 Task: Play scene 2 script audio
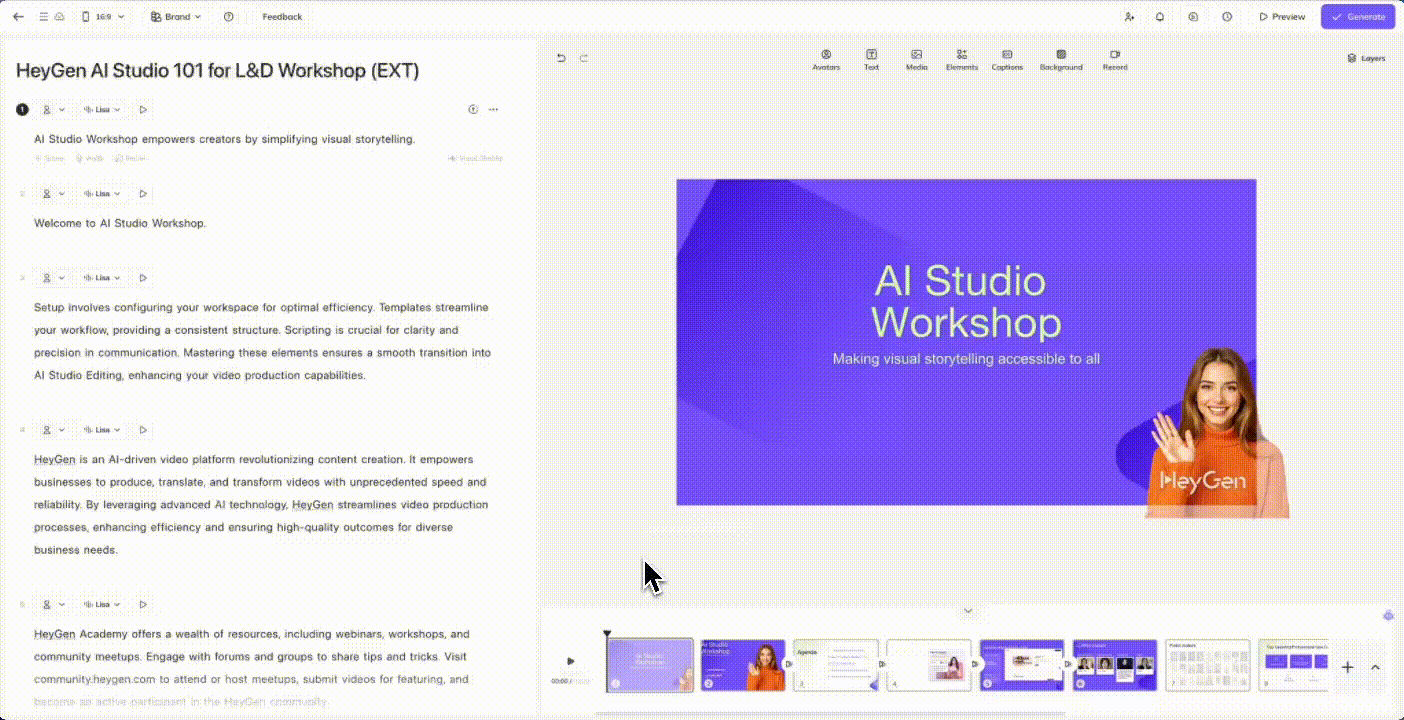[x=143, y=193]
